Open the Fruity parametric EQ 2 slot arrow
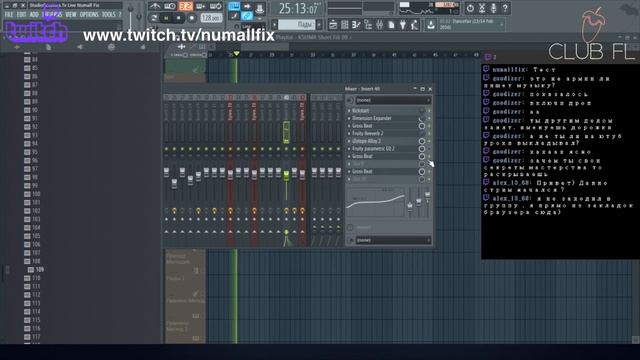 point(349,149)
